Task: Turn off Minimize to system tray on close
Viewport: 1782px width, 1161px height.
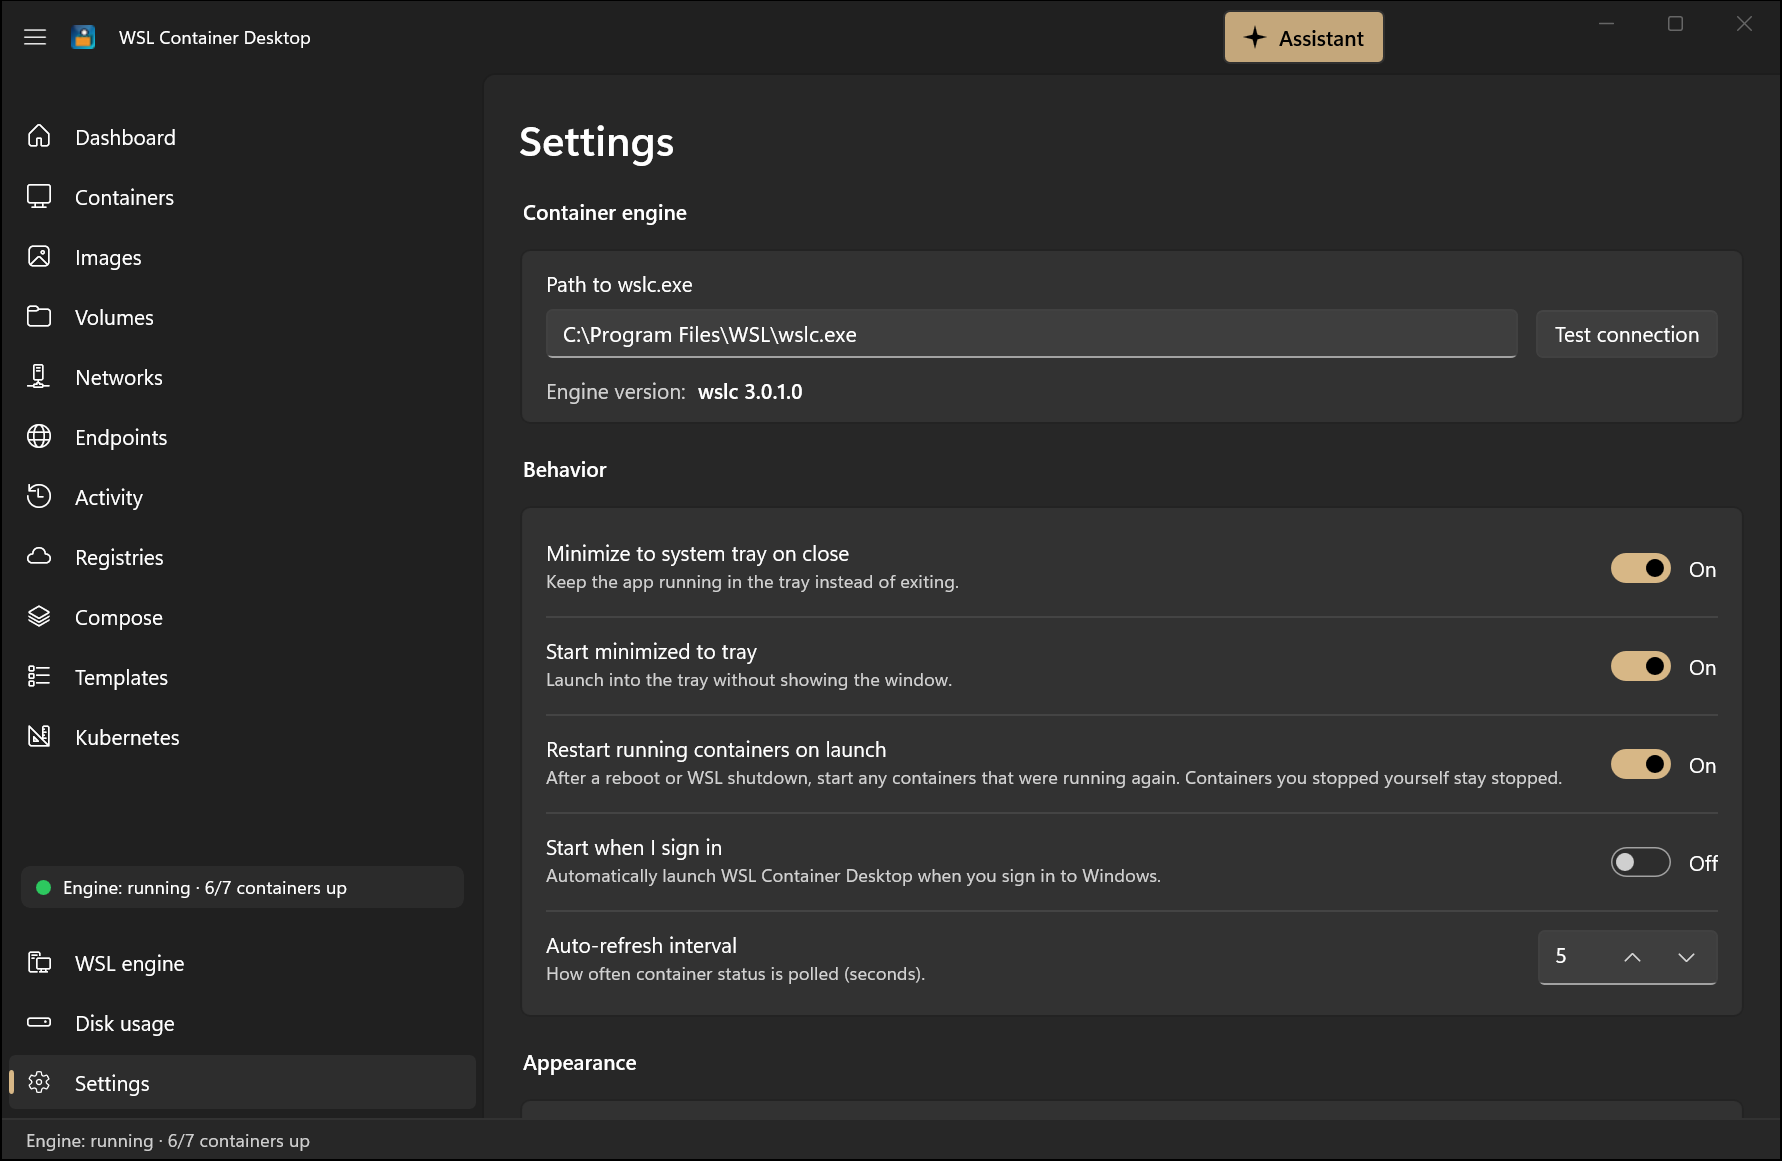Action: (1640, 568)
